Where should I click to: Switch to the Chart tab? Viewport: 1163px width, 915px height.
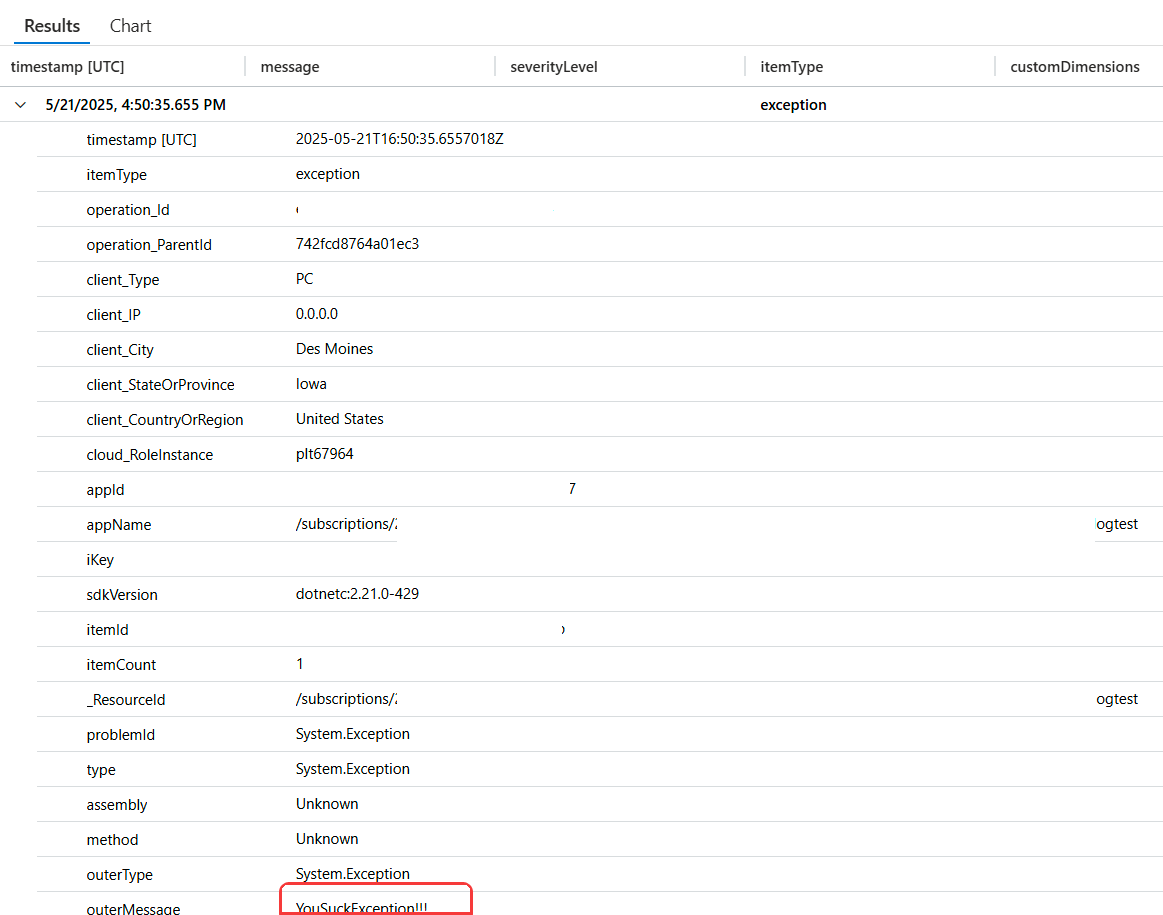pyautogui.click(x=131, y=26)
